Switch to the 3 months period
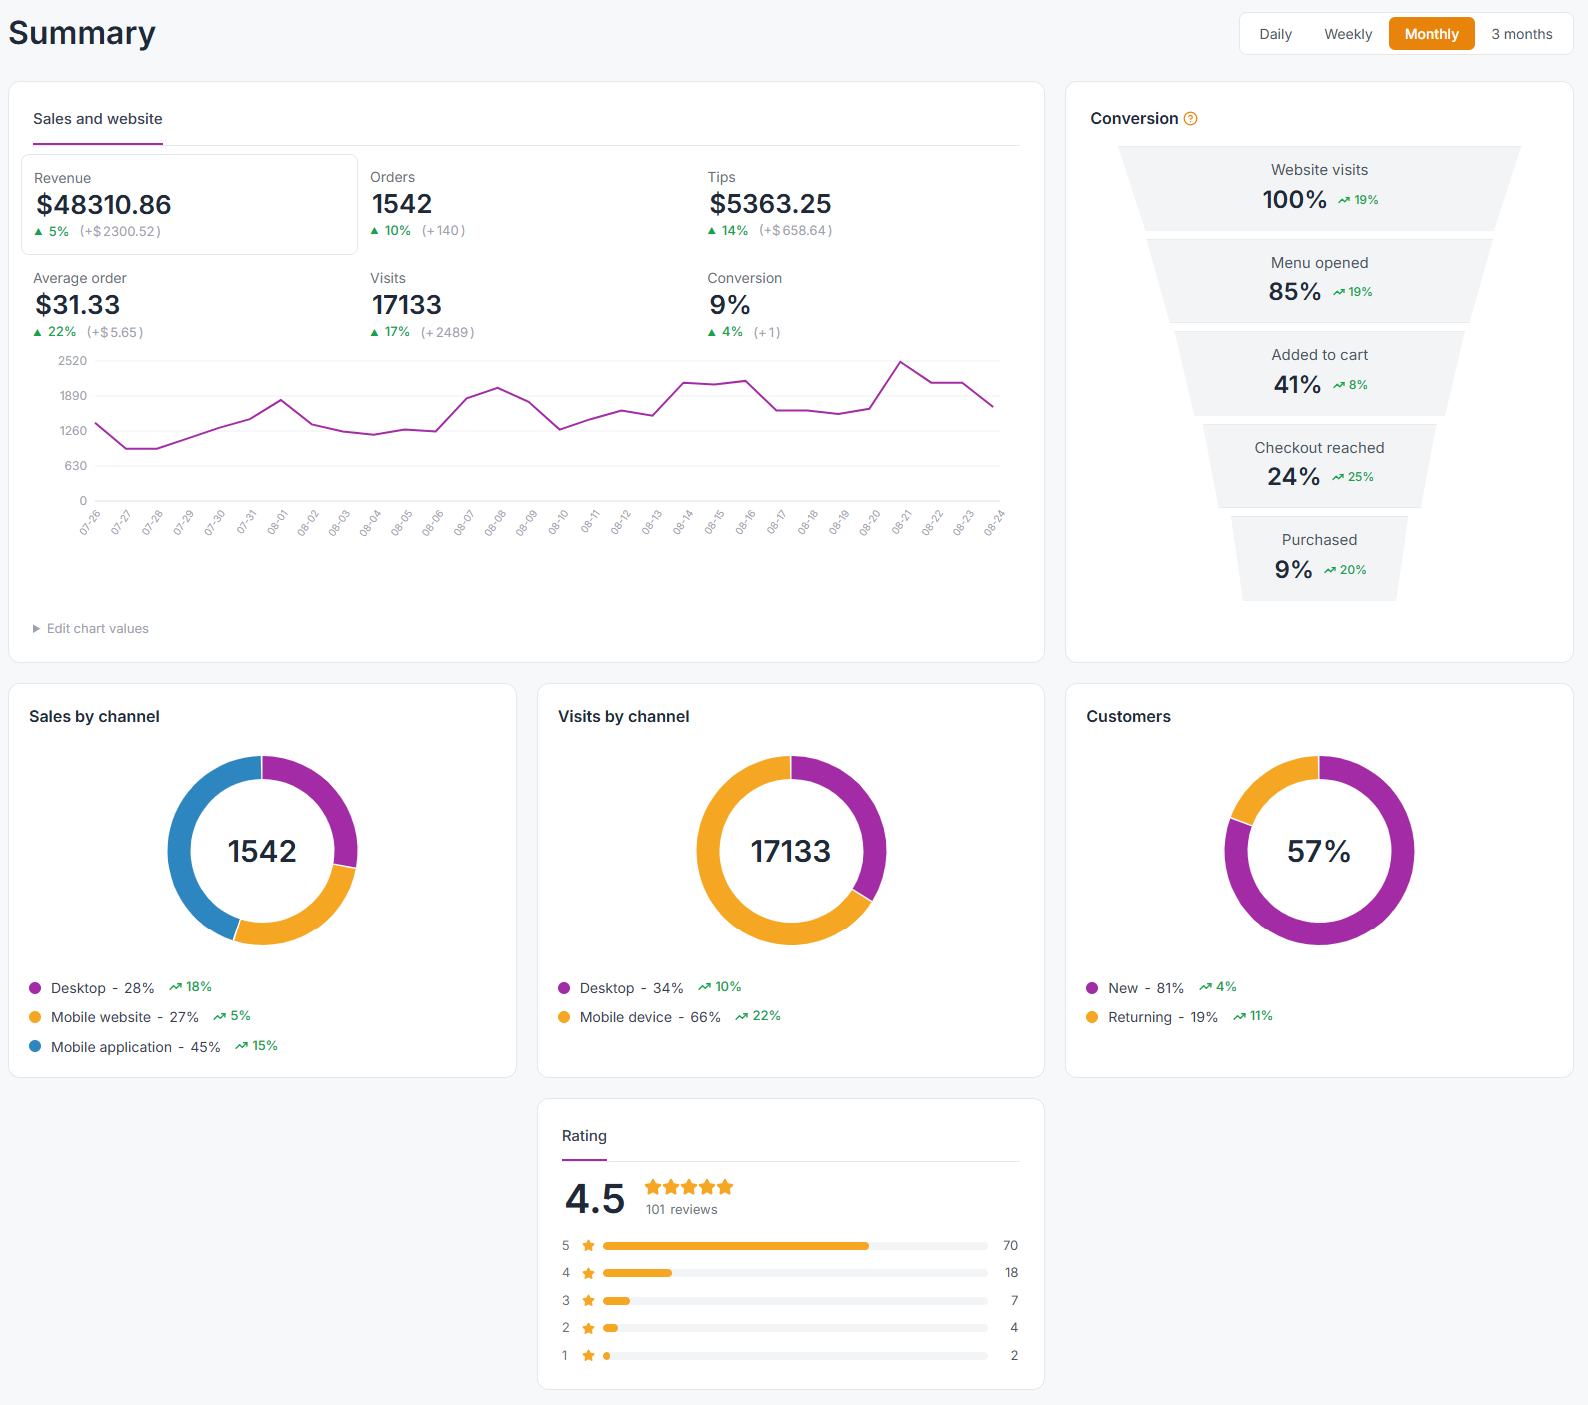Screen dimensions: 1588x1405 tap(1522, 34)
